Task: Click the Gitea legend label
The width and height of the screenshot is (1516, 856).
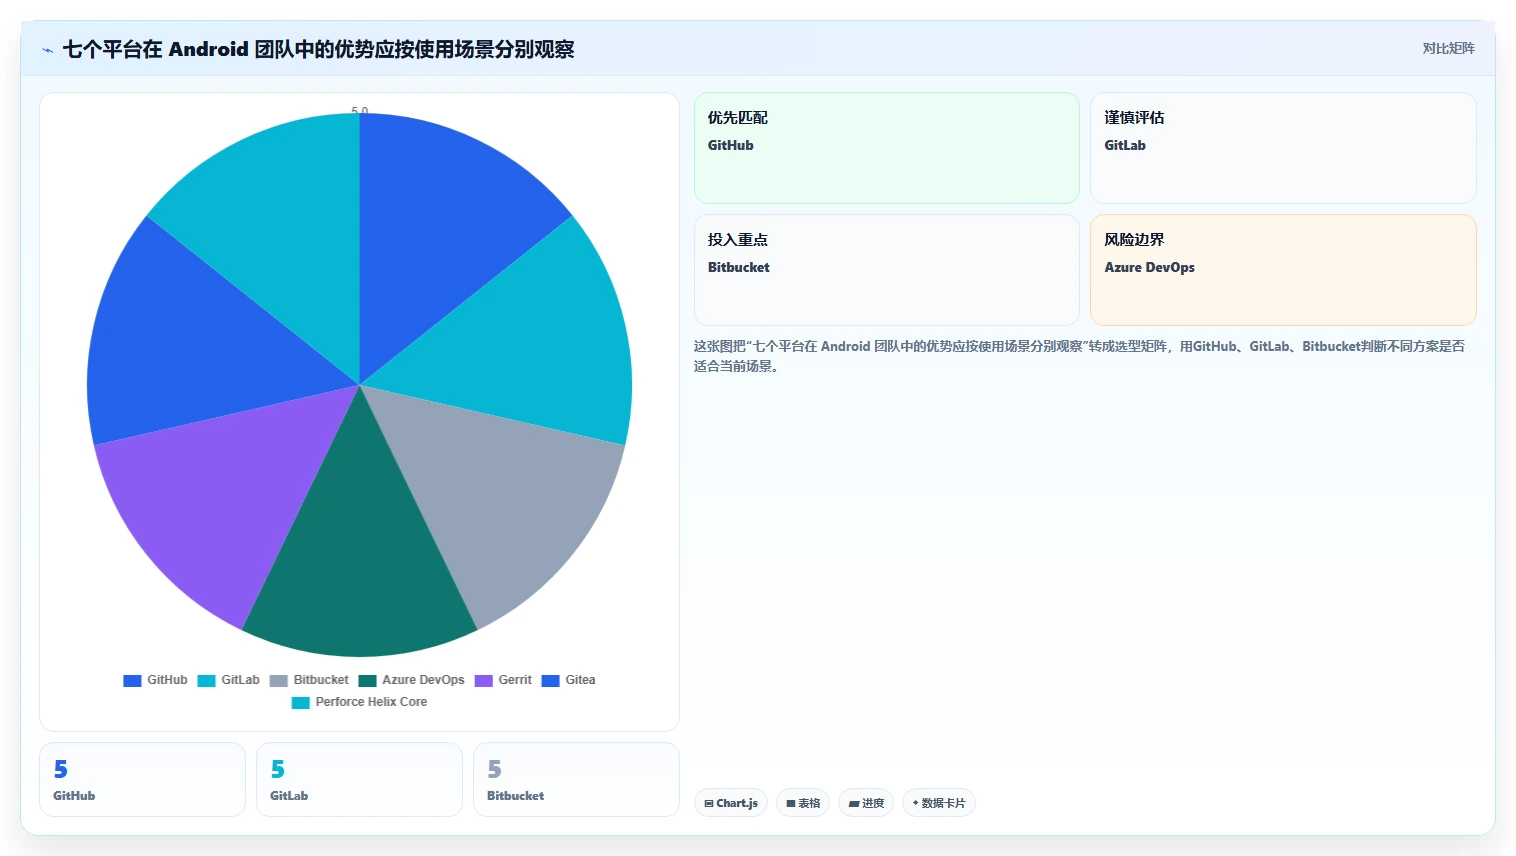Action: pos(580,680)
